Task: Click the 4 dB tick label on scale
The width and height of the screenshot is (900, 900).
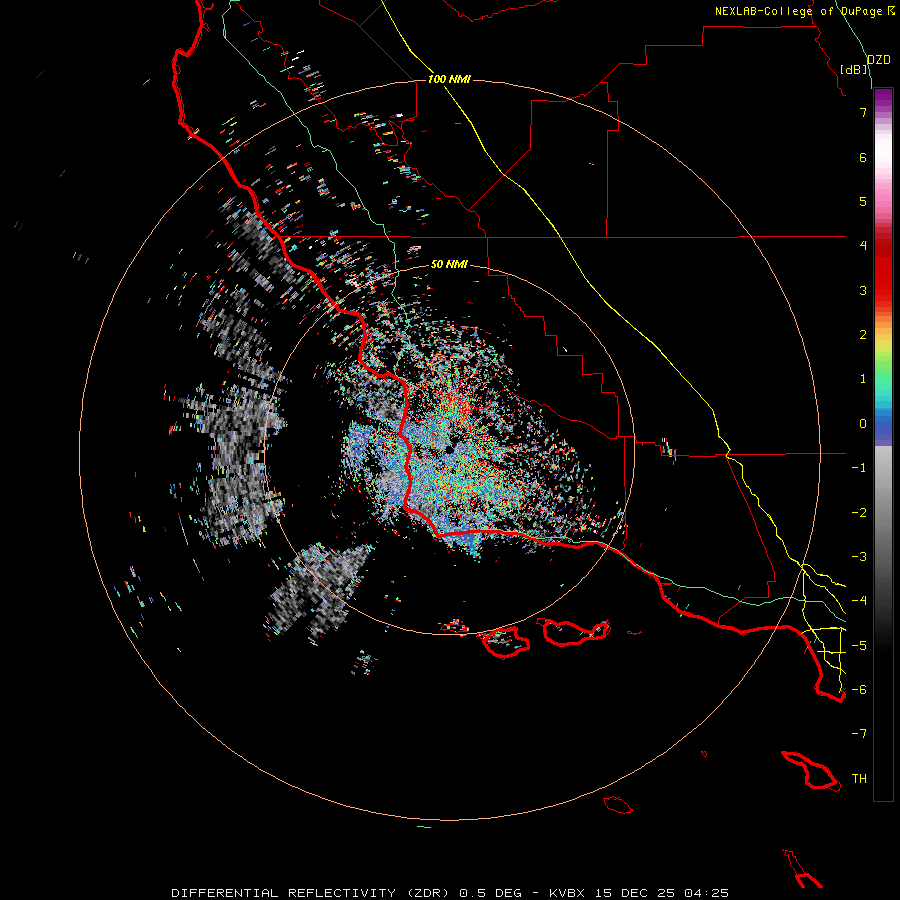Action: tap(863, 246)
